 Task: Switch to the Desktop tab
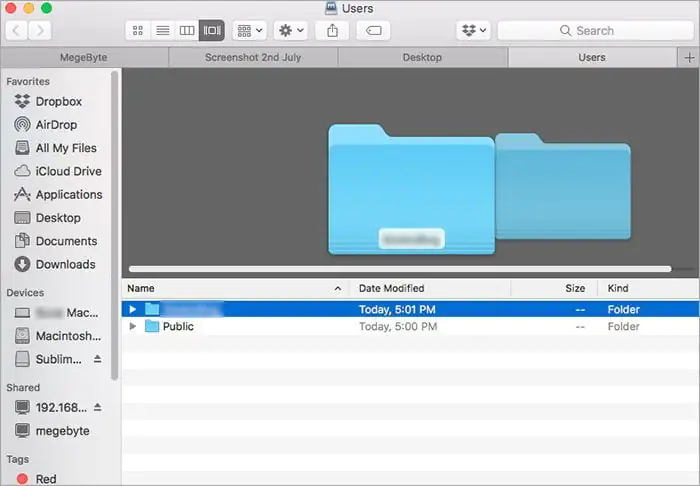422,57
